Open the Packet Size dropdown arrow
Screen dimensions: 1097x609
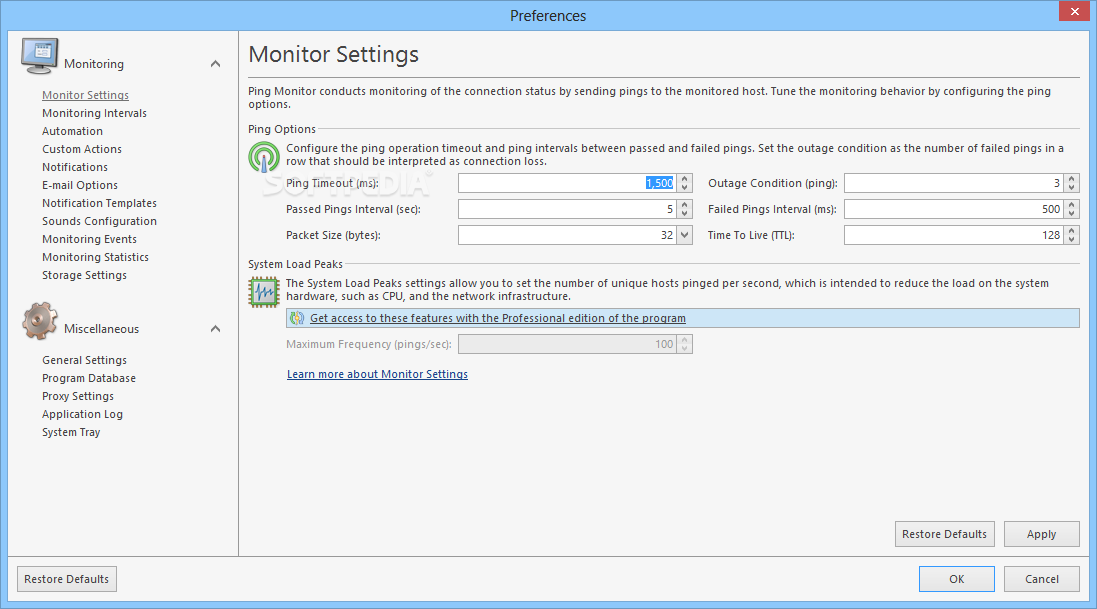pyautogui.click(x=685, y=235)
